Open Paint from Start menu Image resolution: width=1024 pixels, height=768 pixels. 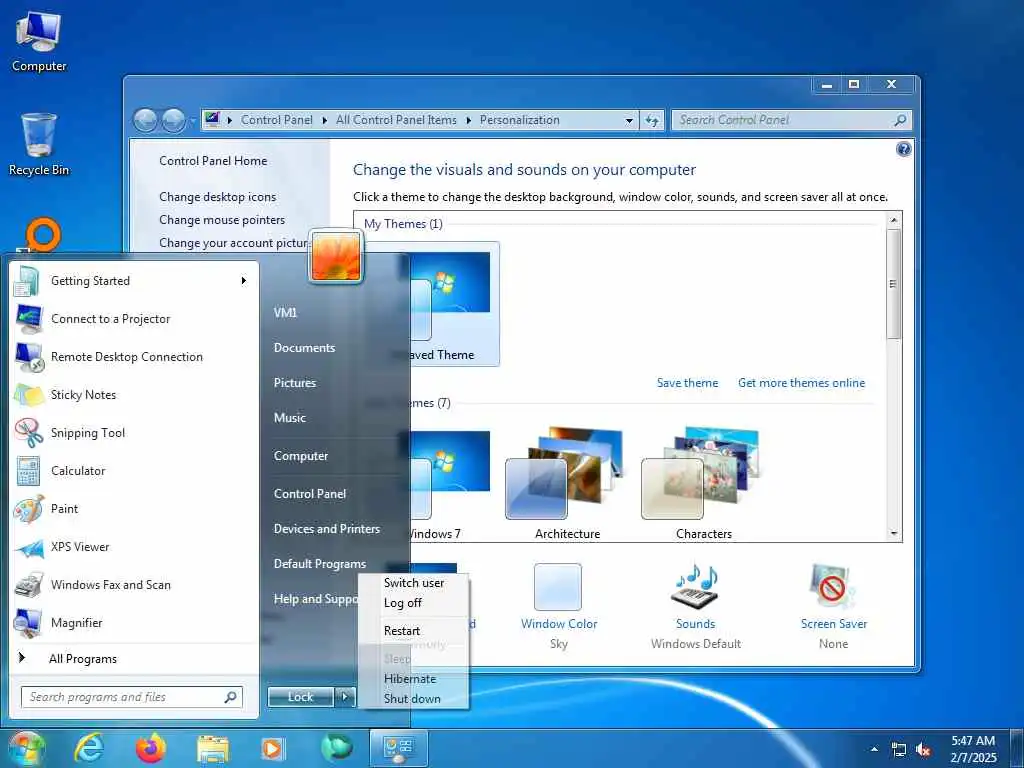pos(134,509)
